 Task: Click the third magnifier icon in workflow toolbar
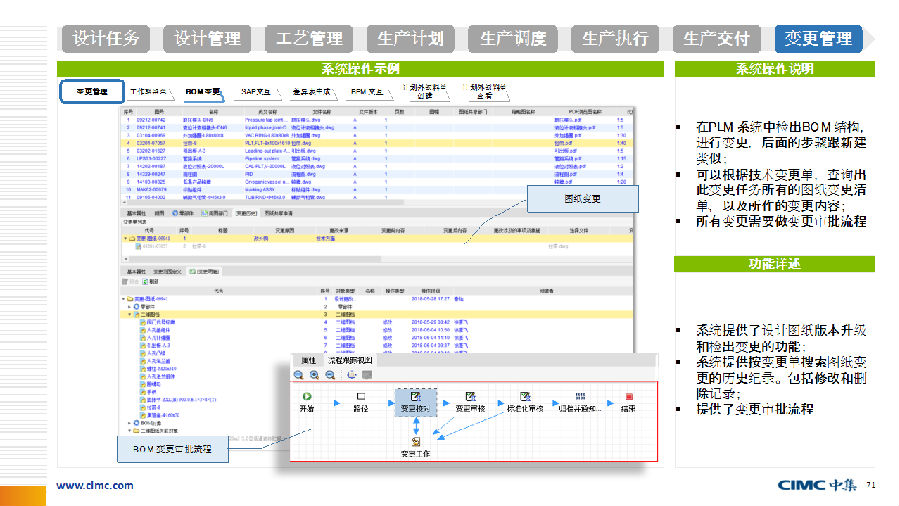click(x=330, y=375)
